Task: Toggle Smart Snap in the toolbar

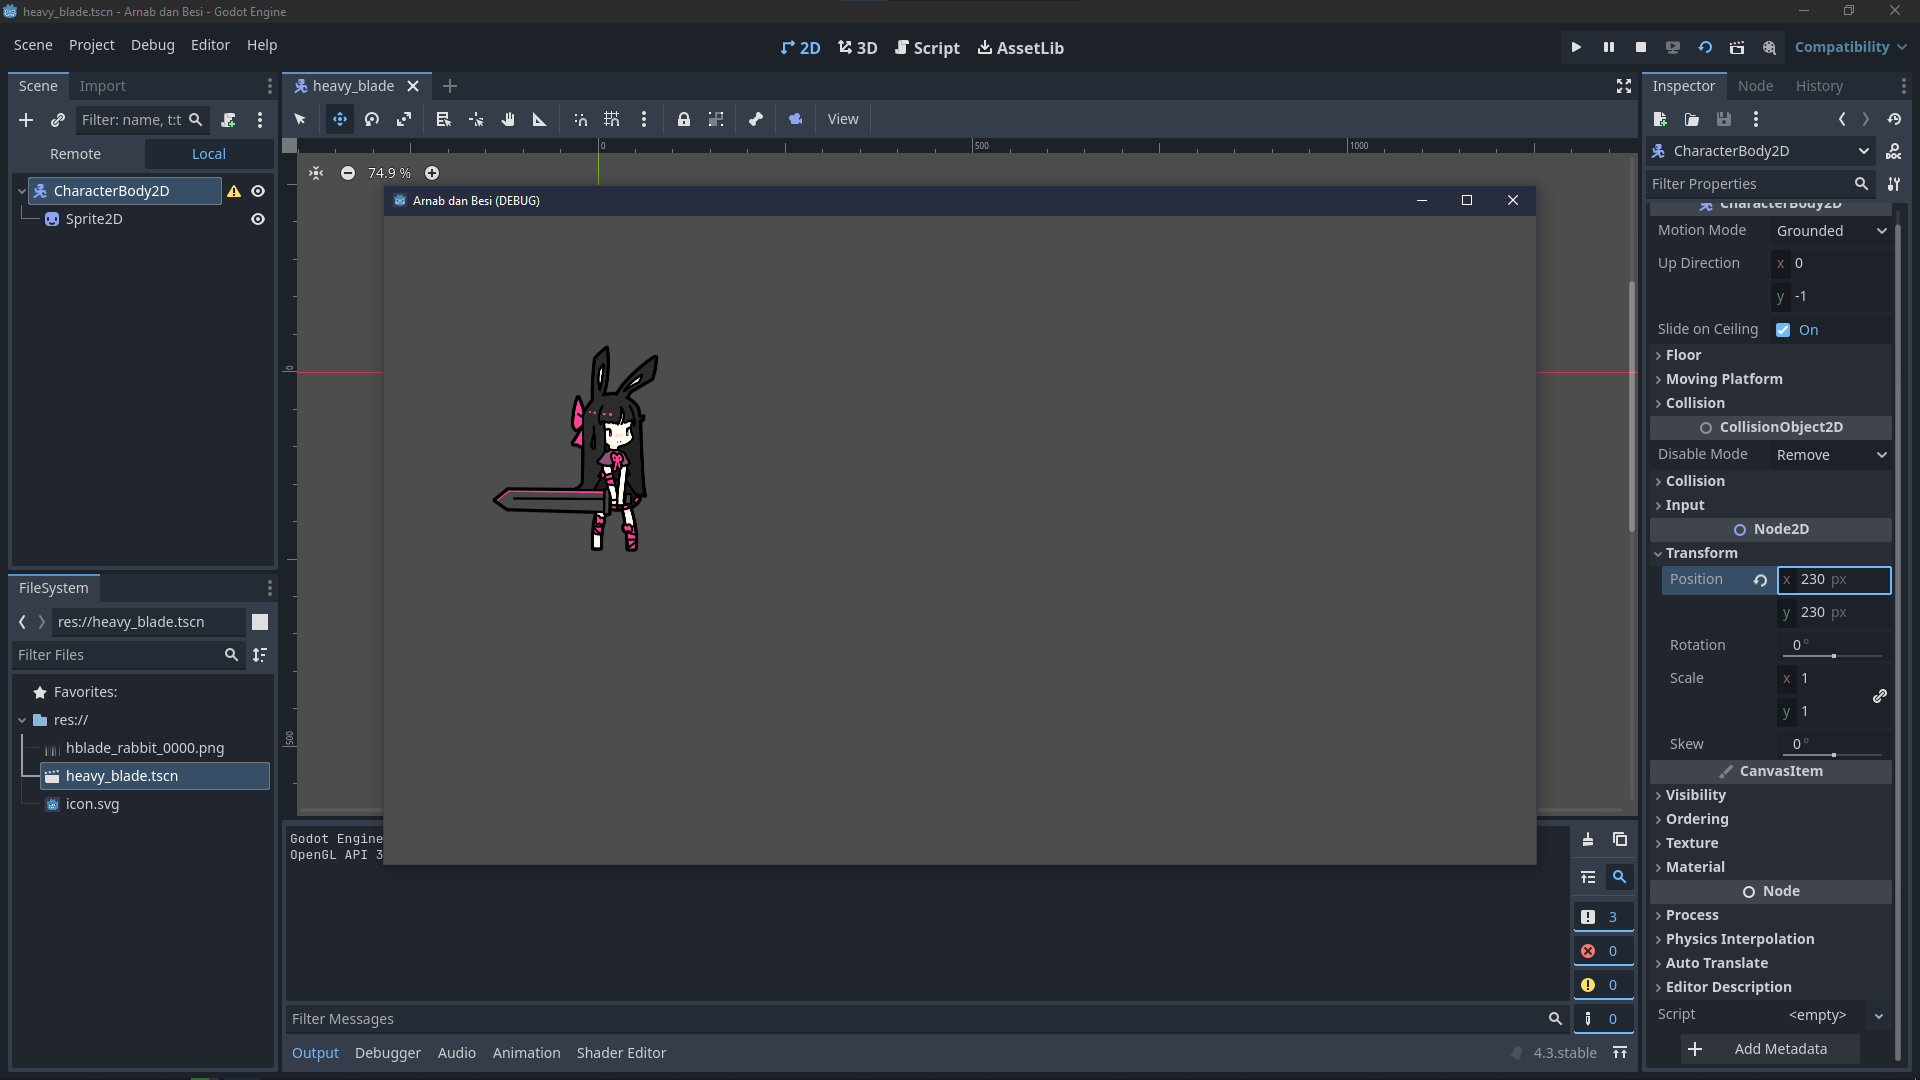Action: click(580, 119)
